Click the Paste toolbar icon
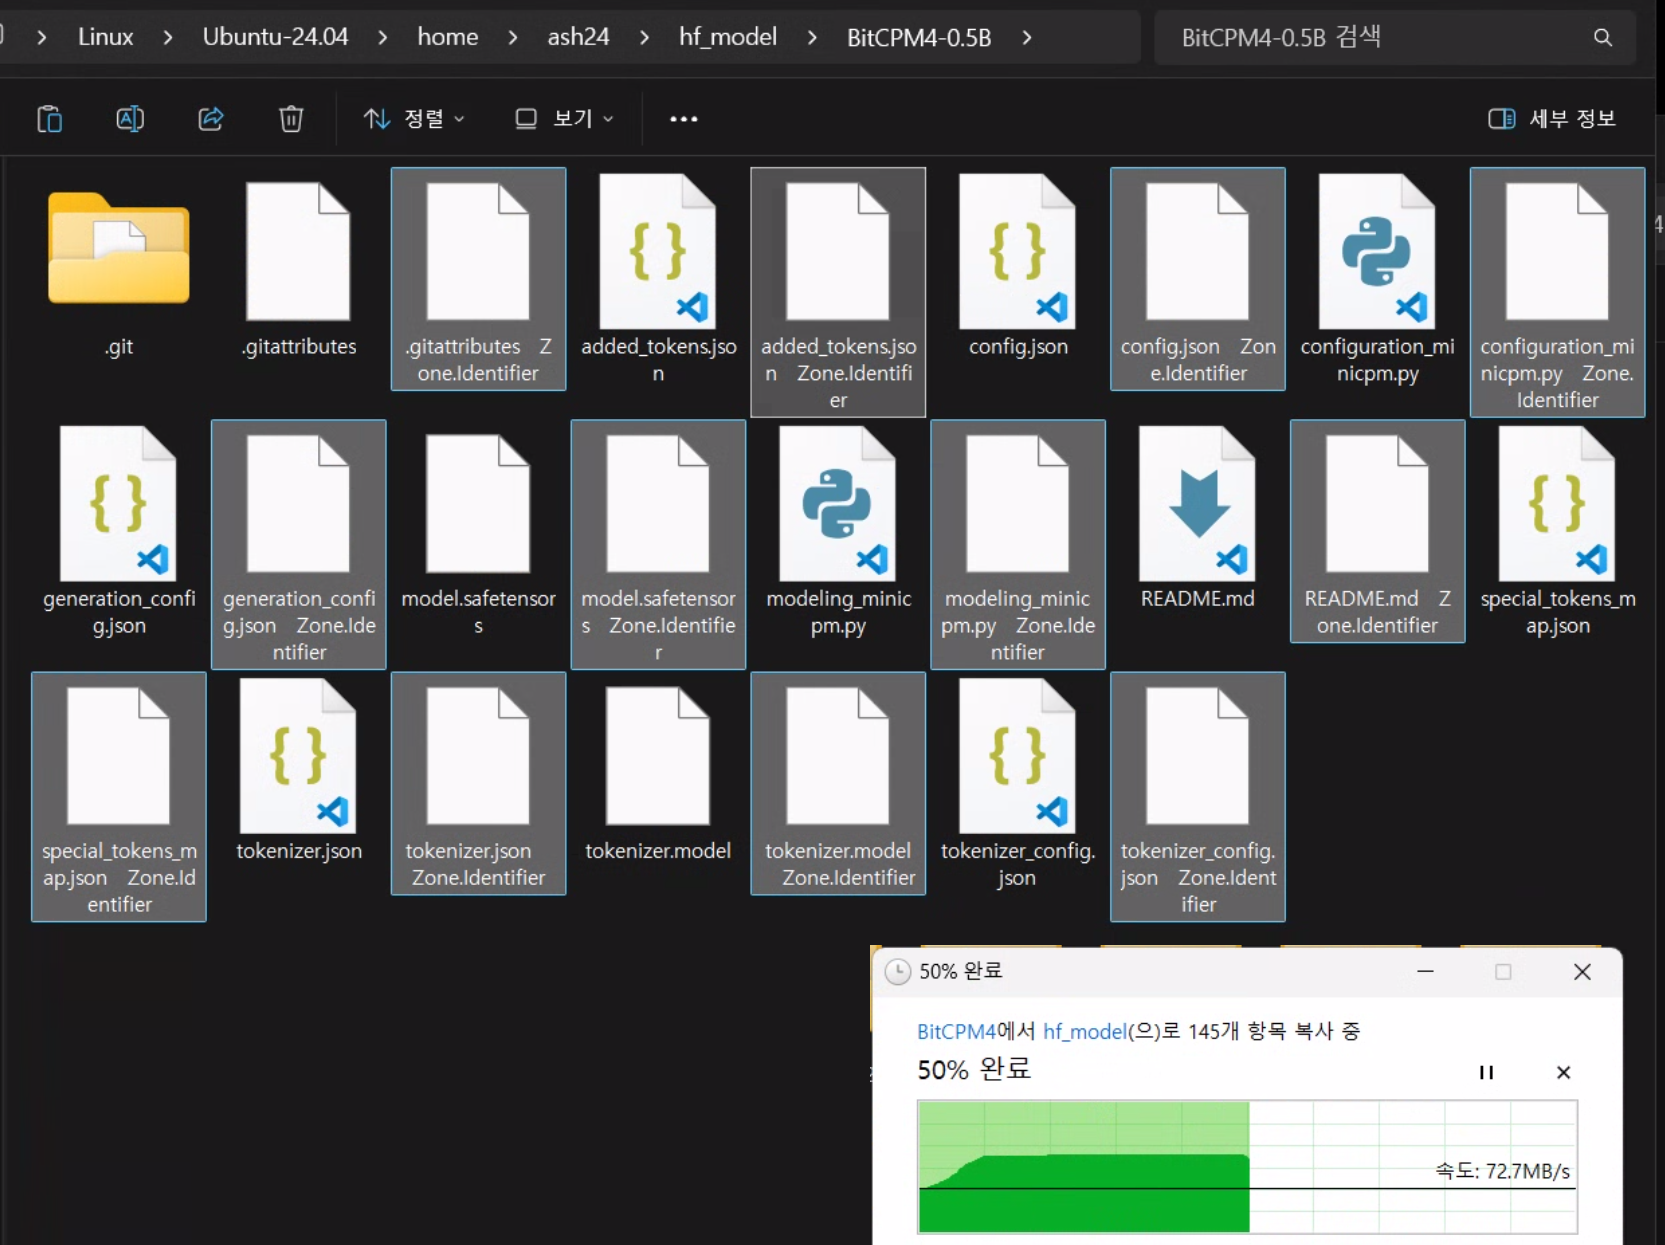Viewport: 1665px width, 1245px height. click(x=49, y=119)
